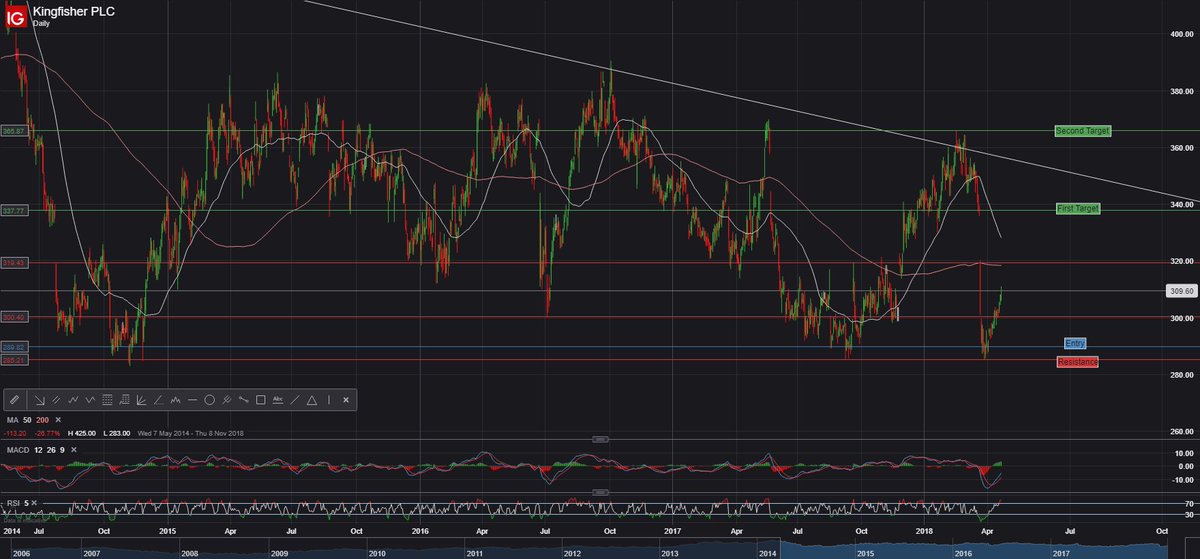Screen dimensions: 1200x559
Task: Click the 289.82 price level tag
Action: 14,347
